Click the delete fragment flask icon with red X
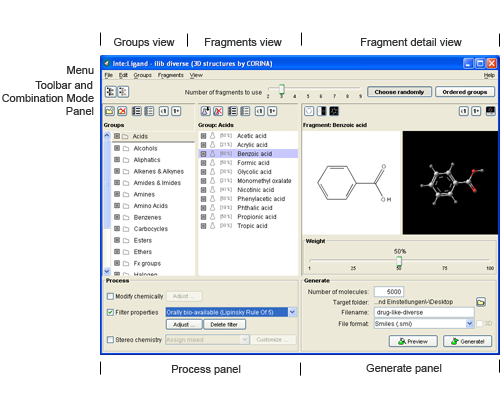Screen dimensions: 500x400 (218, 111)
